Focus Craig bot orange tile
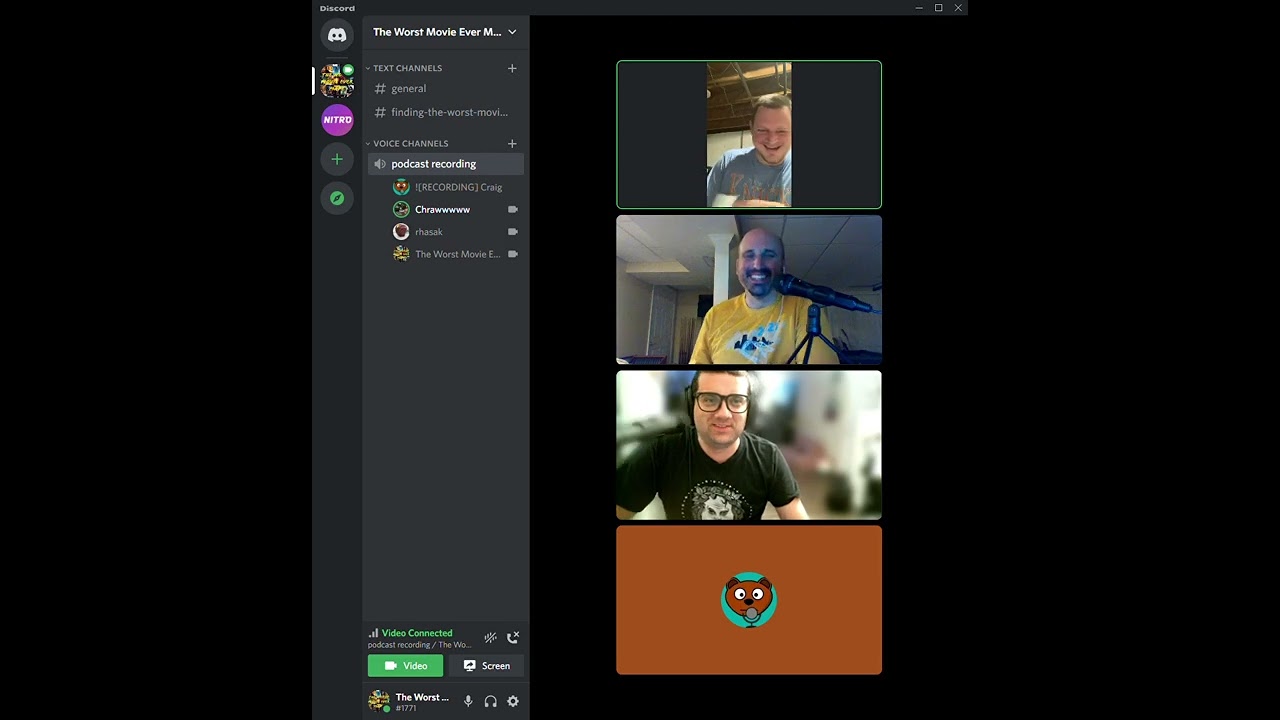 (749, 600)
